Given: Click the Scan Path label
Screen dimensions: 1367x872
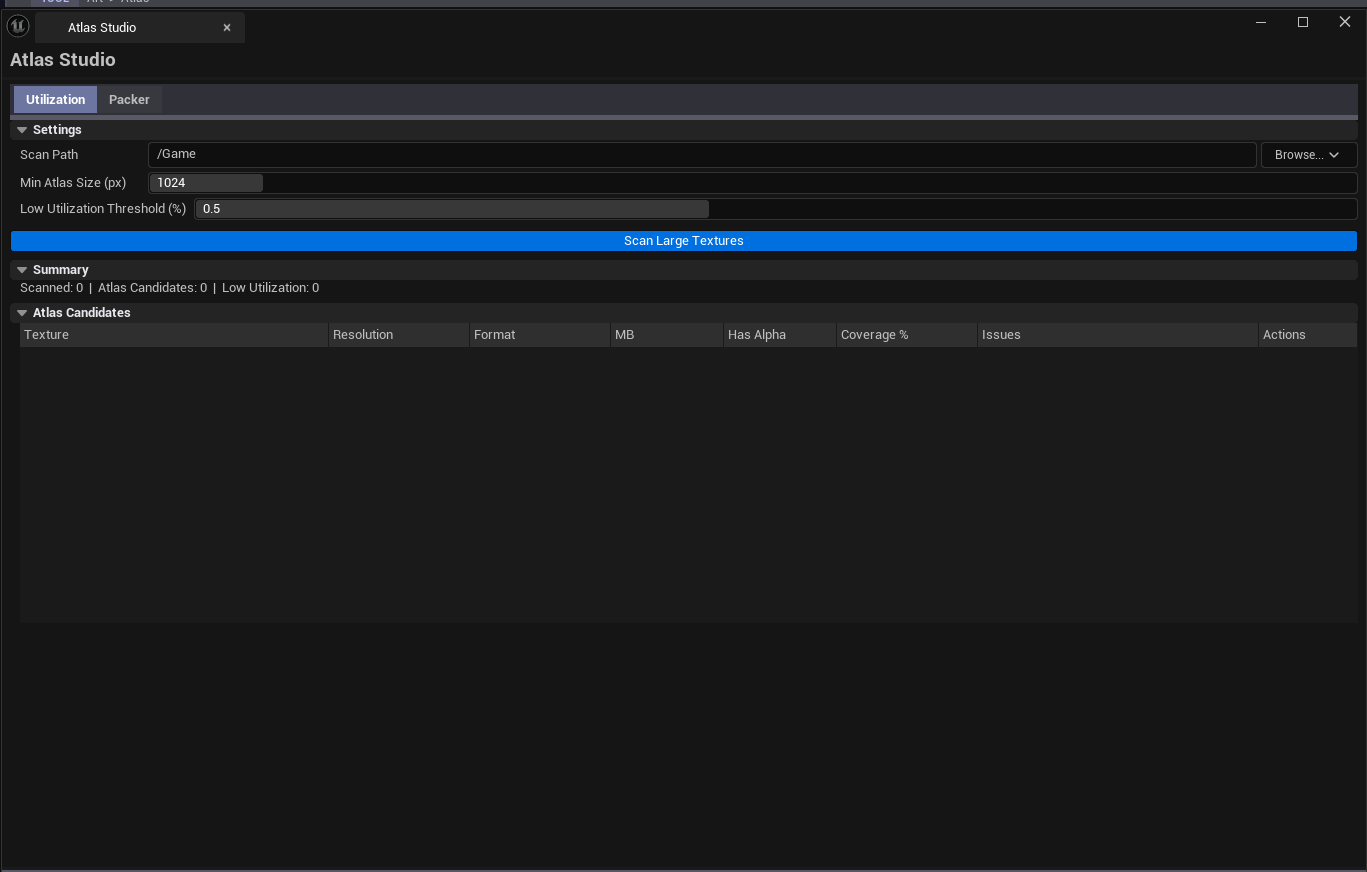Looking at the screenshot, I should point(49,155).
